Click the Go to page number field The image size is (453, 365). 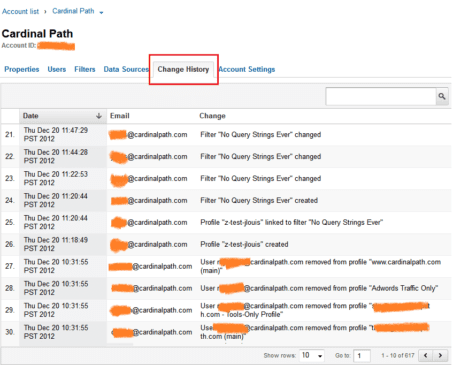362,356
